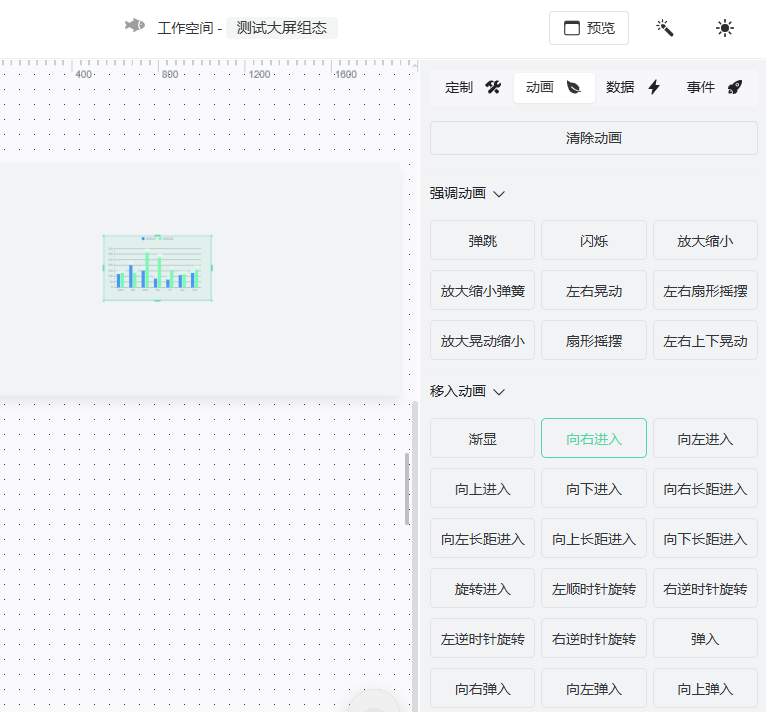Open the magic wand tool
Viewport: 766px width, 712px height.
click(664, 28)
